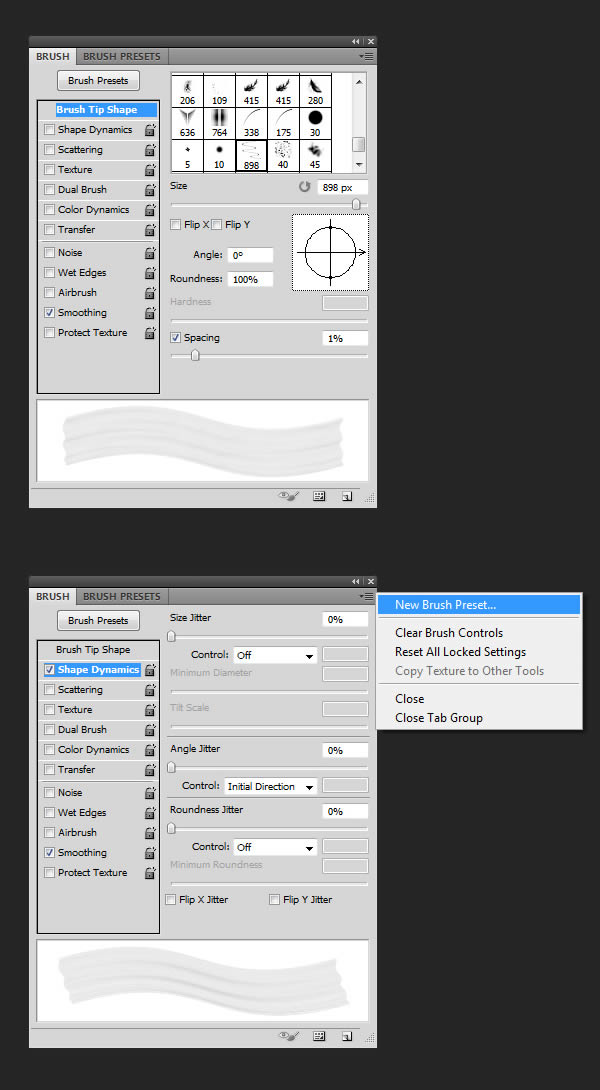The width and height of the screenshot is (600, 1090).
Task: Create new brush icon in Size Jitter panel
Action: click(346, 1036)
